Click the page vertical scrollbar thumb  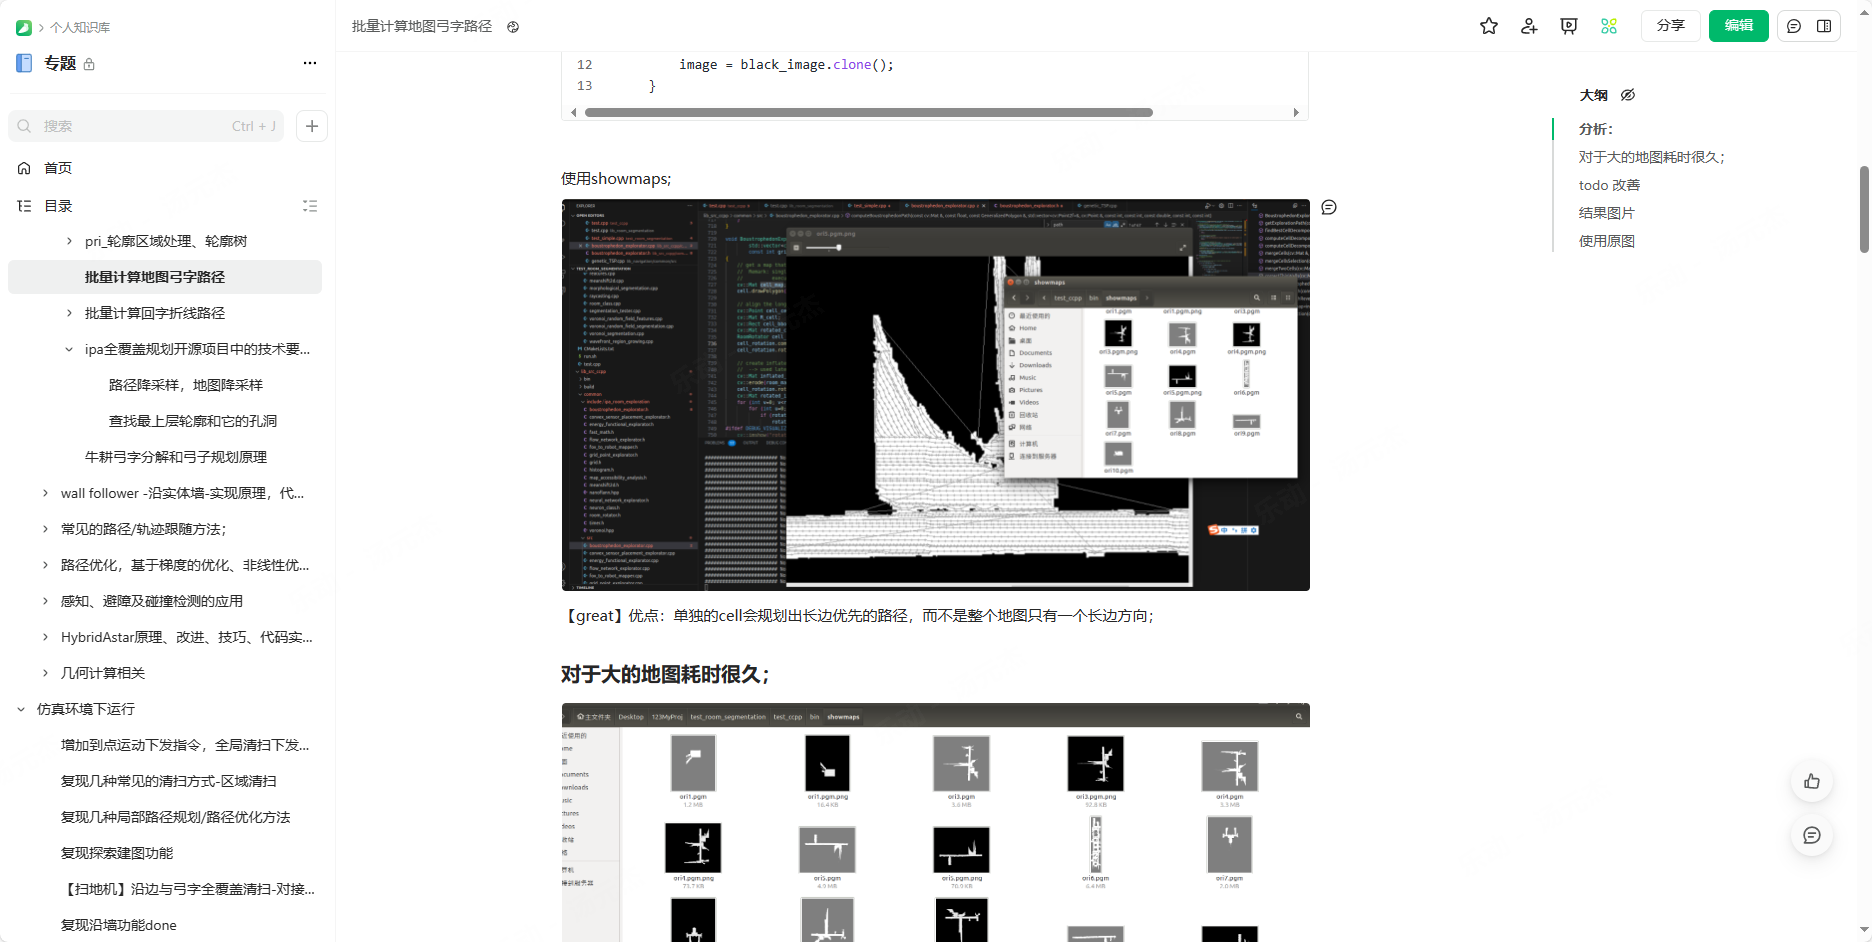pyautogui.click(x=1864, y=209)
